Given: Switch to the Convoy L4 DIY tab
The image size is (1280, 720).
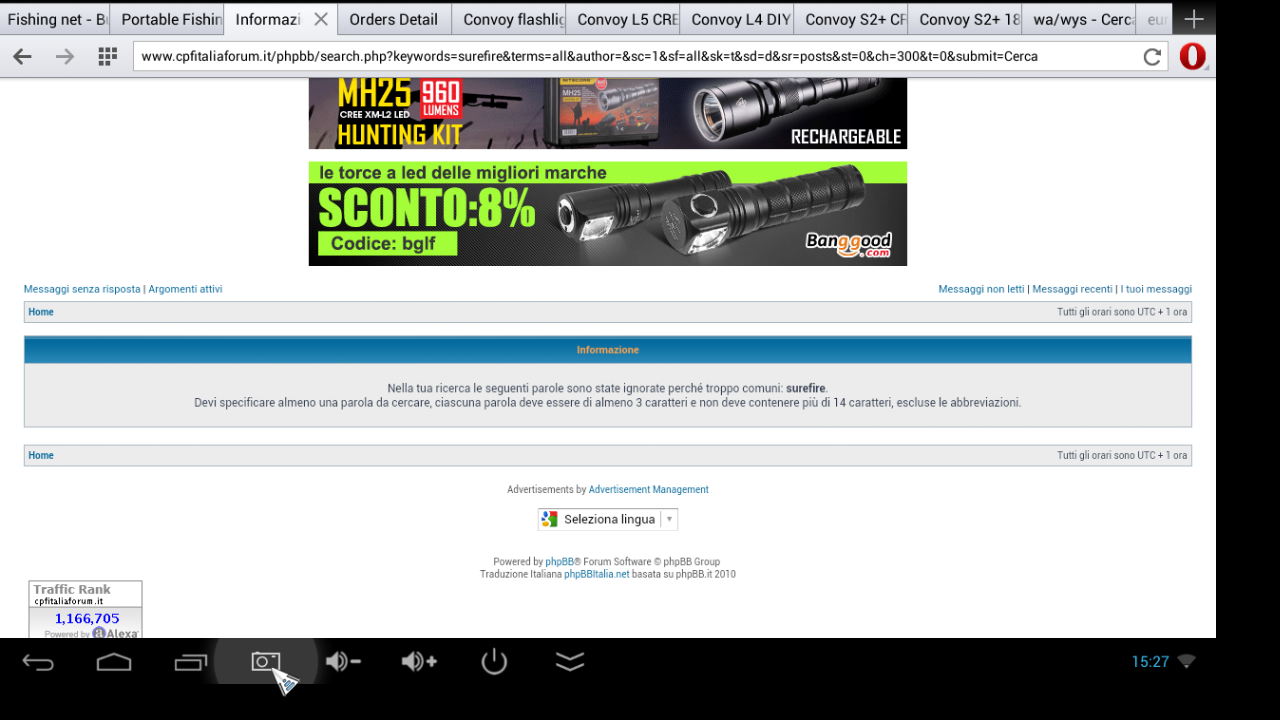Looking at the screenshot, I should pos(736,19).
